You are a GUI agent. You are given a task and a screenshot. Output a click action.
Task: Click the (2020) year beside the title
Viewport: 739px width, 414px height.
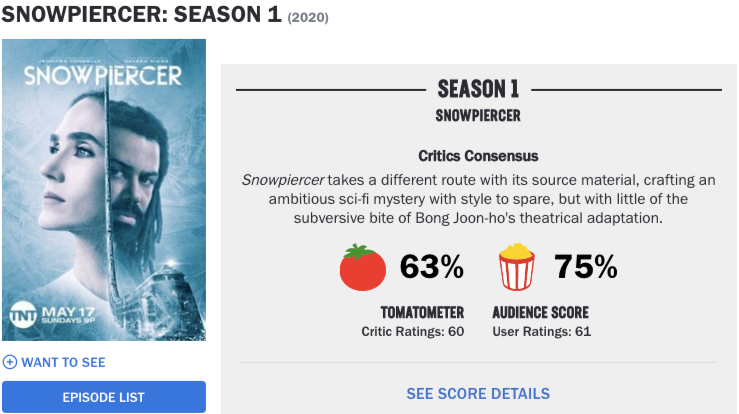coord(308,19)
